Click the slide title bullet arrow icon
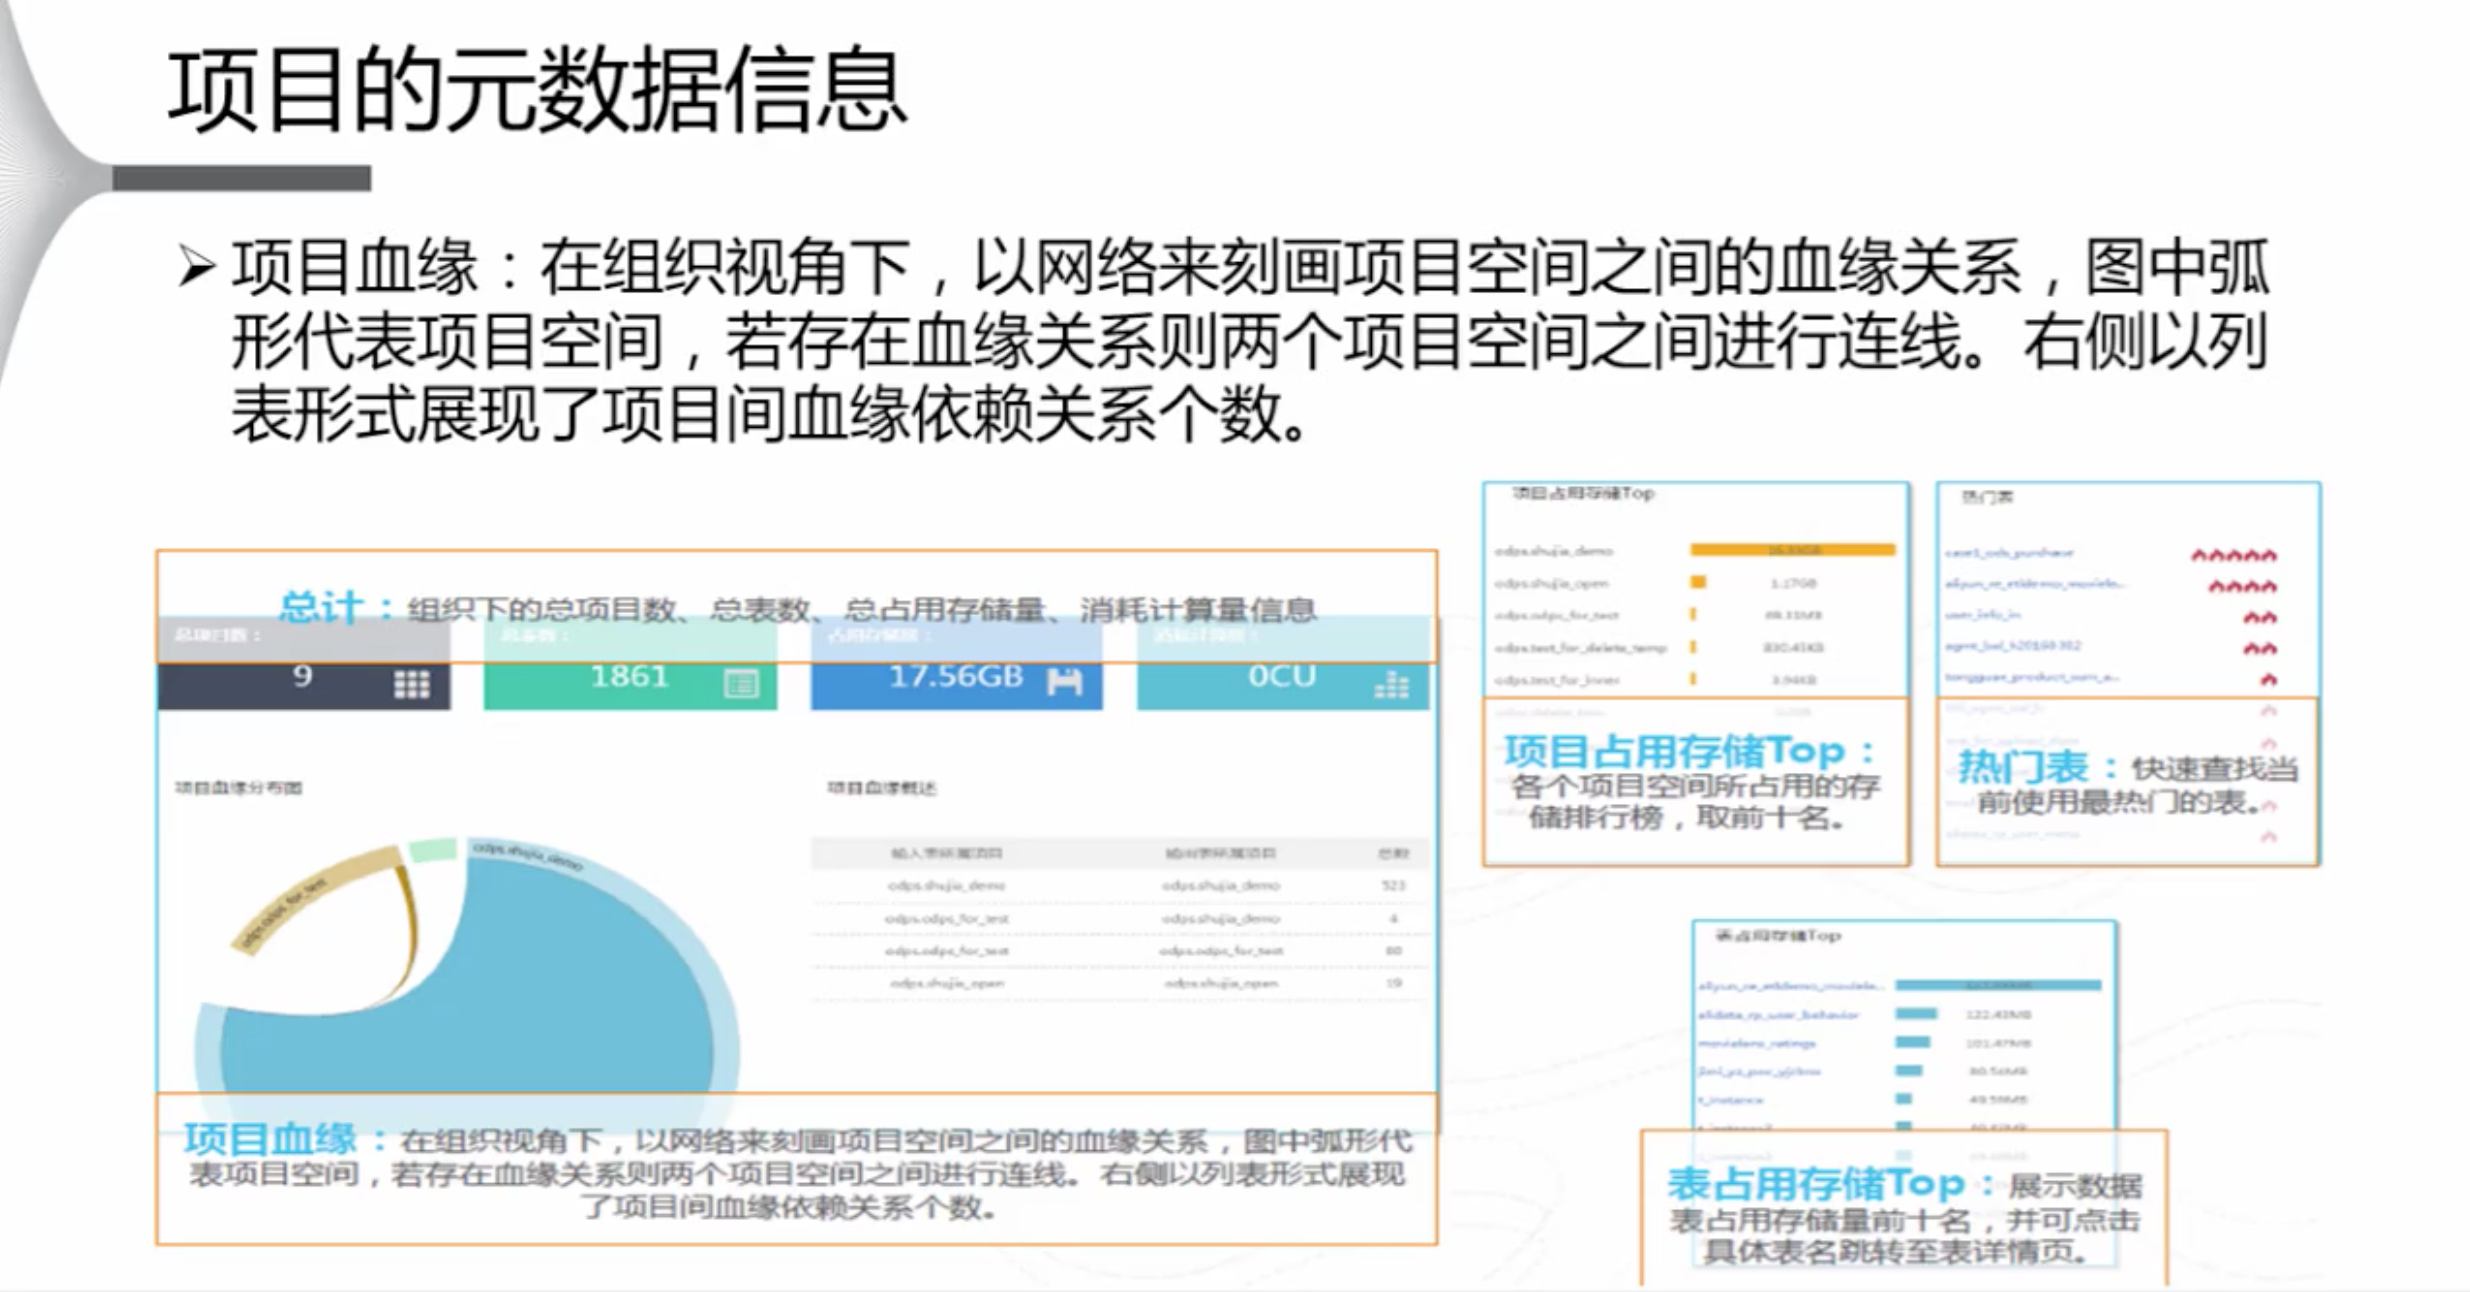This screenshot has width=2470, height=1292. tap(196, 267)
